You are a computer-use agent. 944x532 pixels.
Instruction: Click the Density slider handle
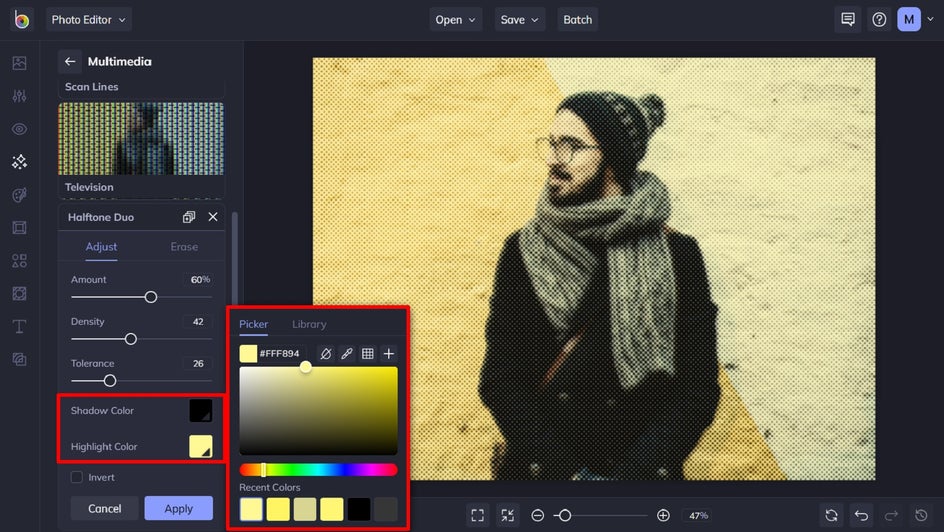(131, 339)
